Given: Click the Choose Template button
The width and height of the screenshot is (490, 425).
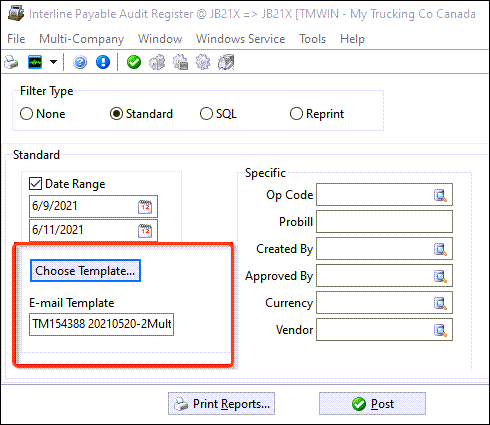Looking at the screenshot, I should point(85,271).
